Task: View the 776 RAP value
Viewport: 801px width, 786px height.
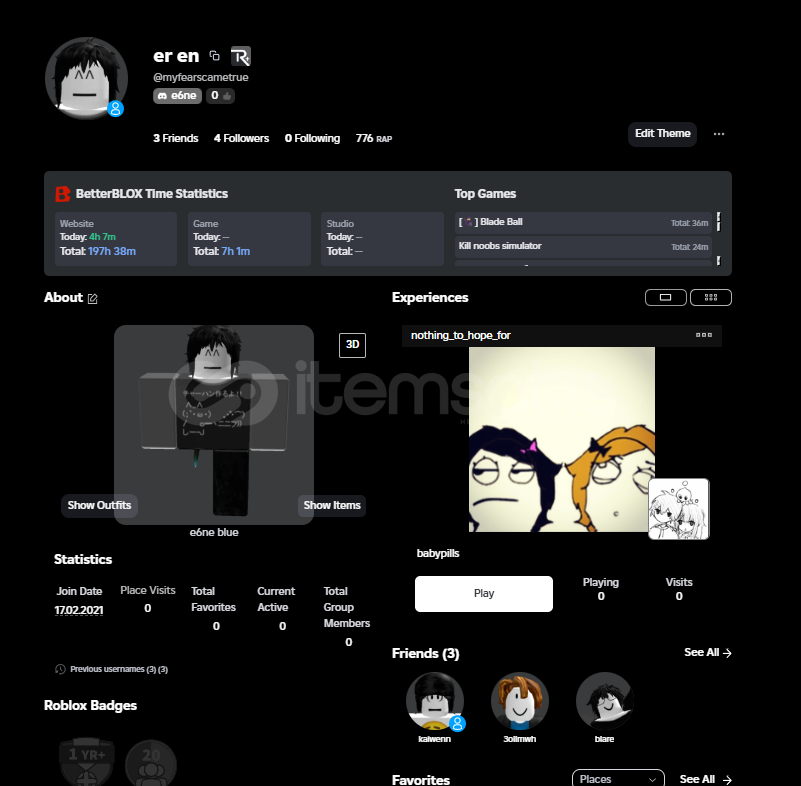Action: tap(373, 138)
